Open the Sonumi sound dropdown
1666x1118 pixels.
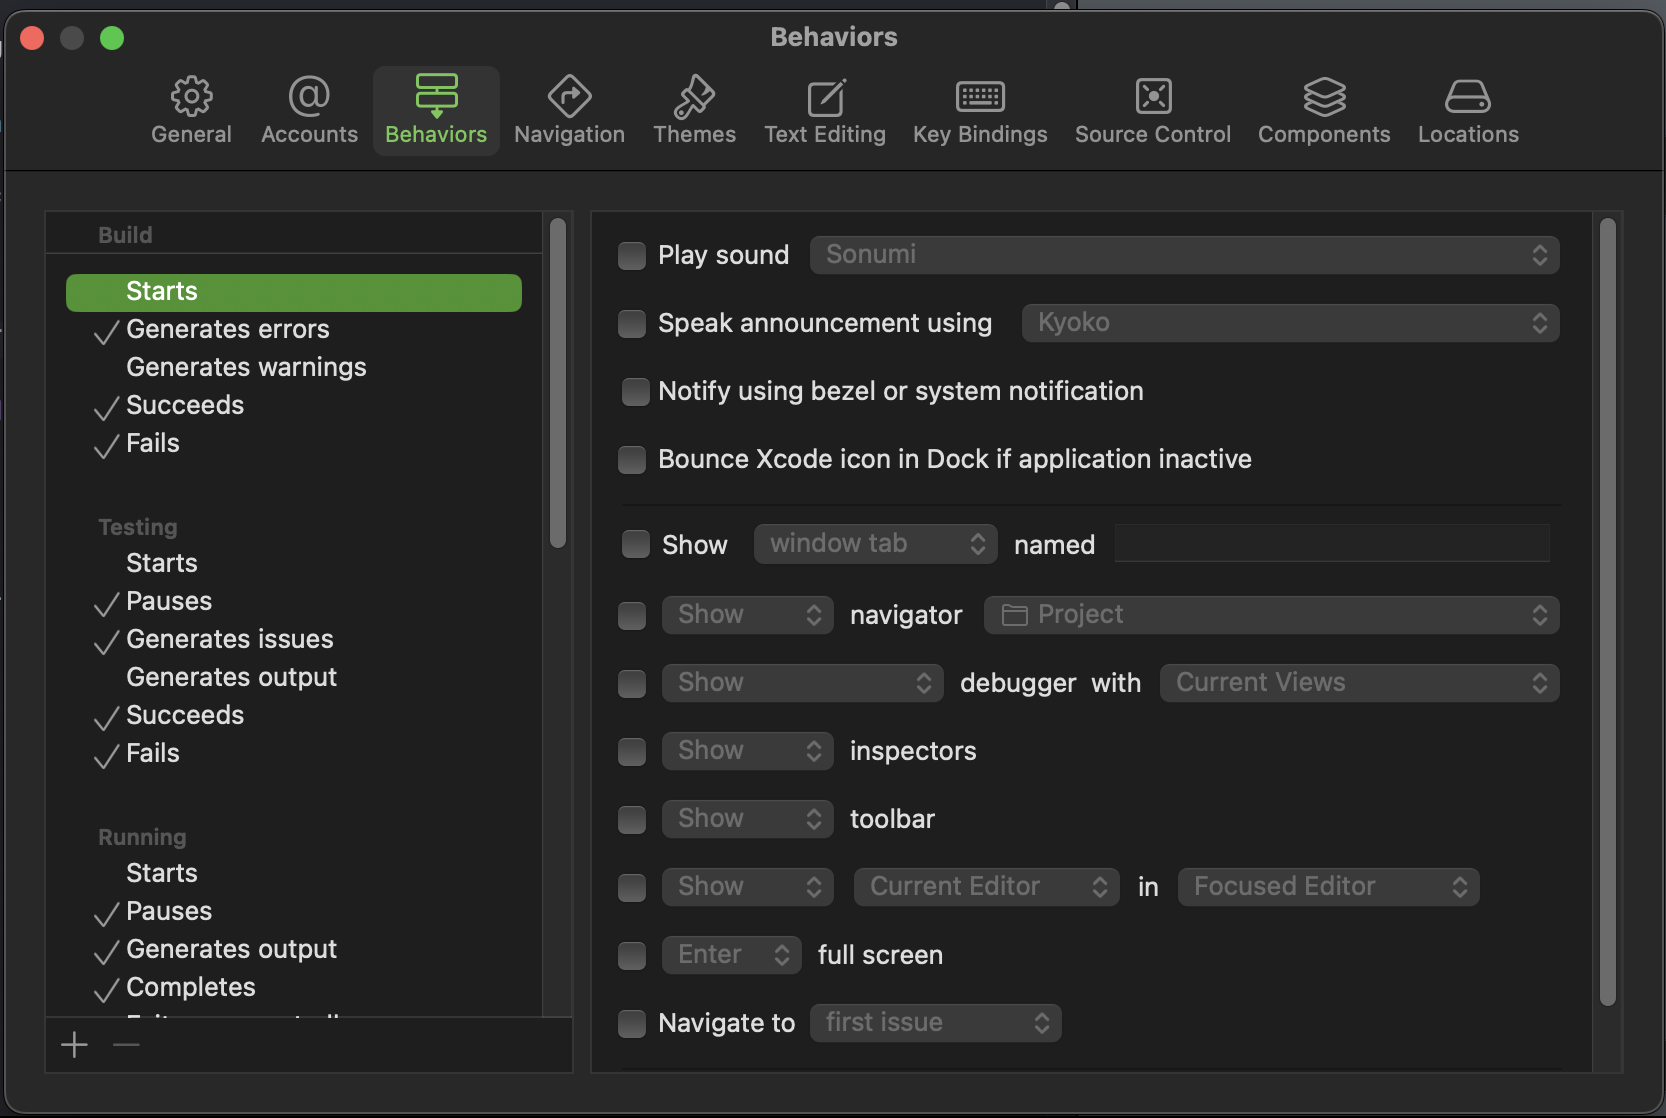click(1184, 255)
